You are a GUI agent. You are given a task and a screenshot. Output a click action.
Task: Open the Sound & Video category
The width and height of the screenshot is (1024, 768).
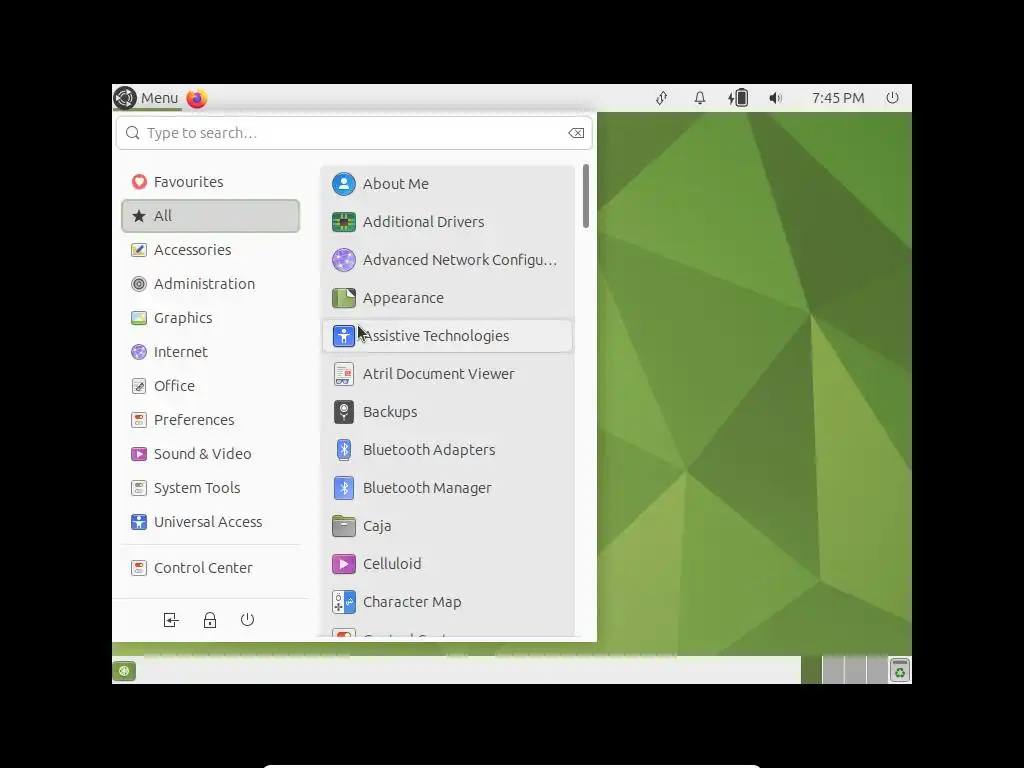[210, 454]
